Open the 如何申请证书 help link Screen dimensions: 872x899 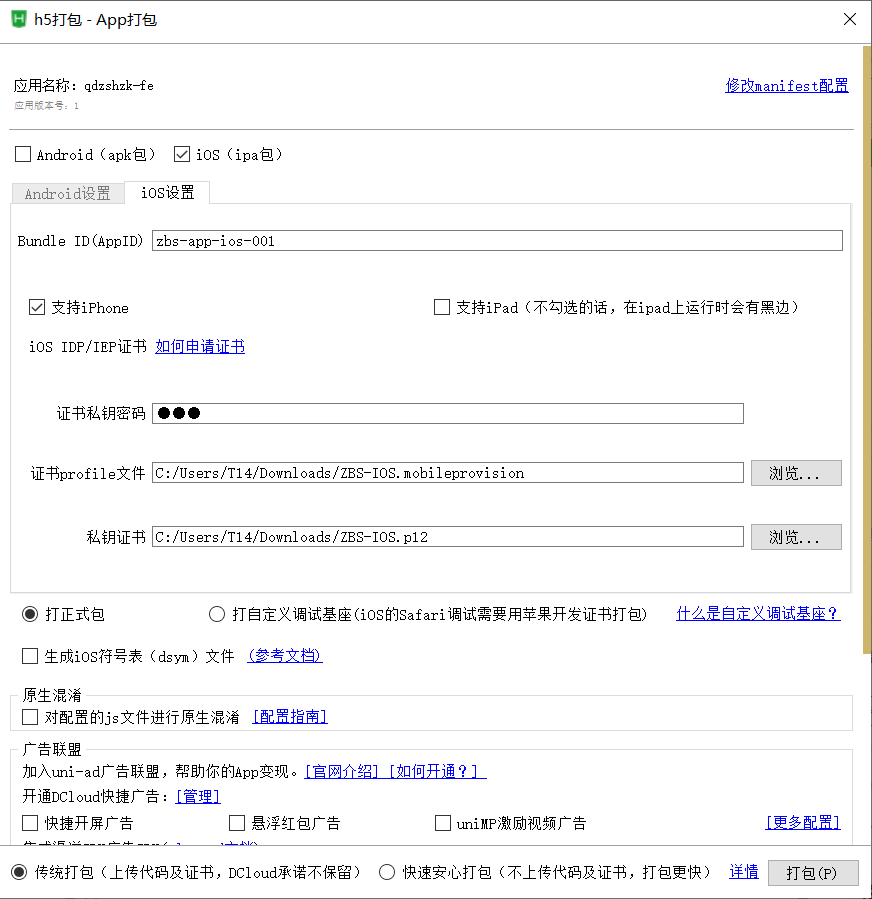(x=199, y=349)
